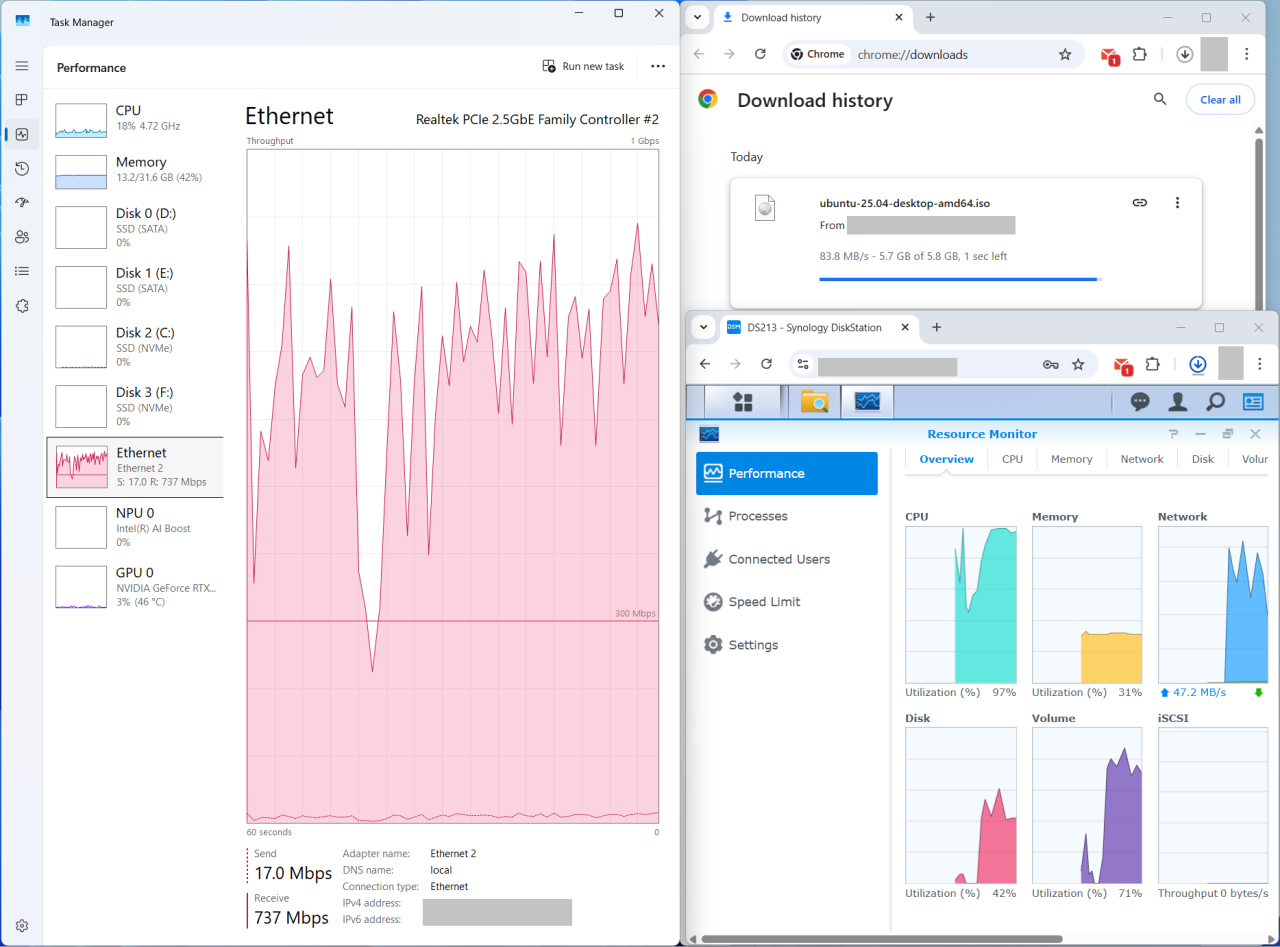
Task: Open Chrome menu in downloads window
Action: pyautogui.click(x=1247, y=54)
